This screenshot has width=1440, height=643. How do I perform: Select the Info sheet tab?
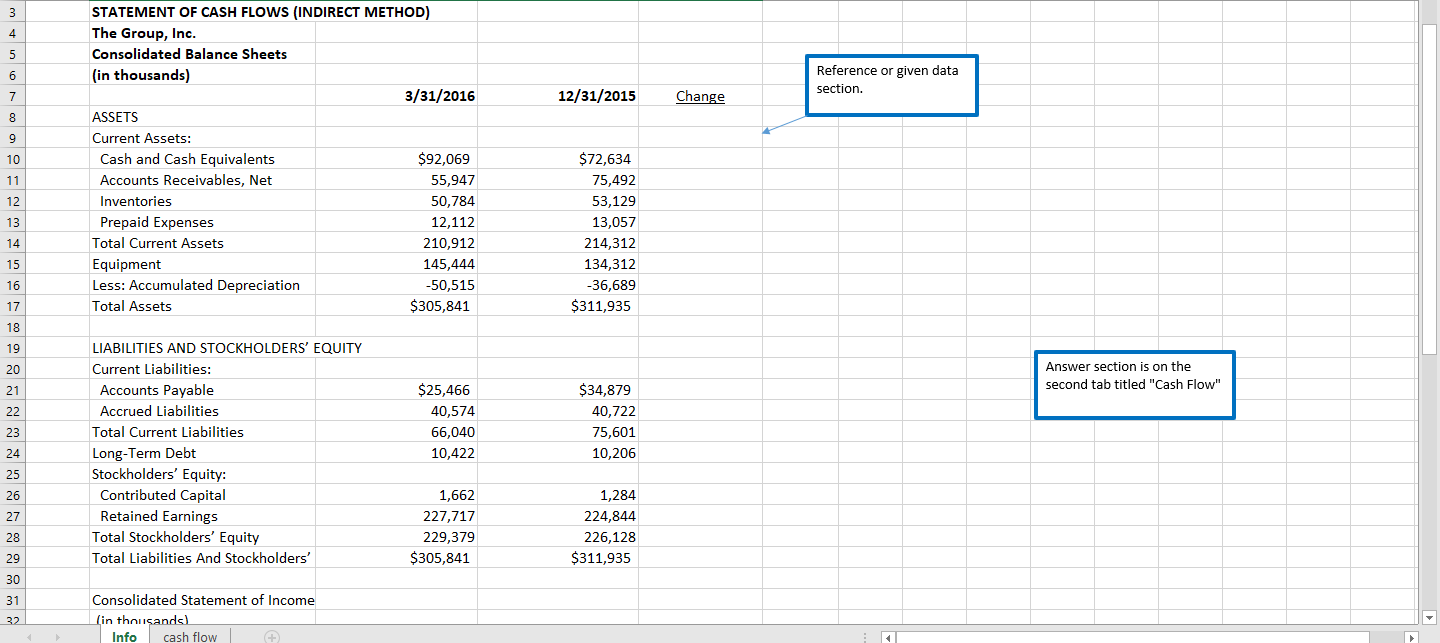124,637
